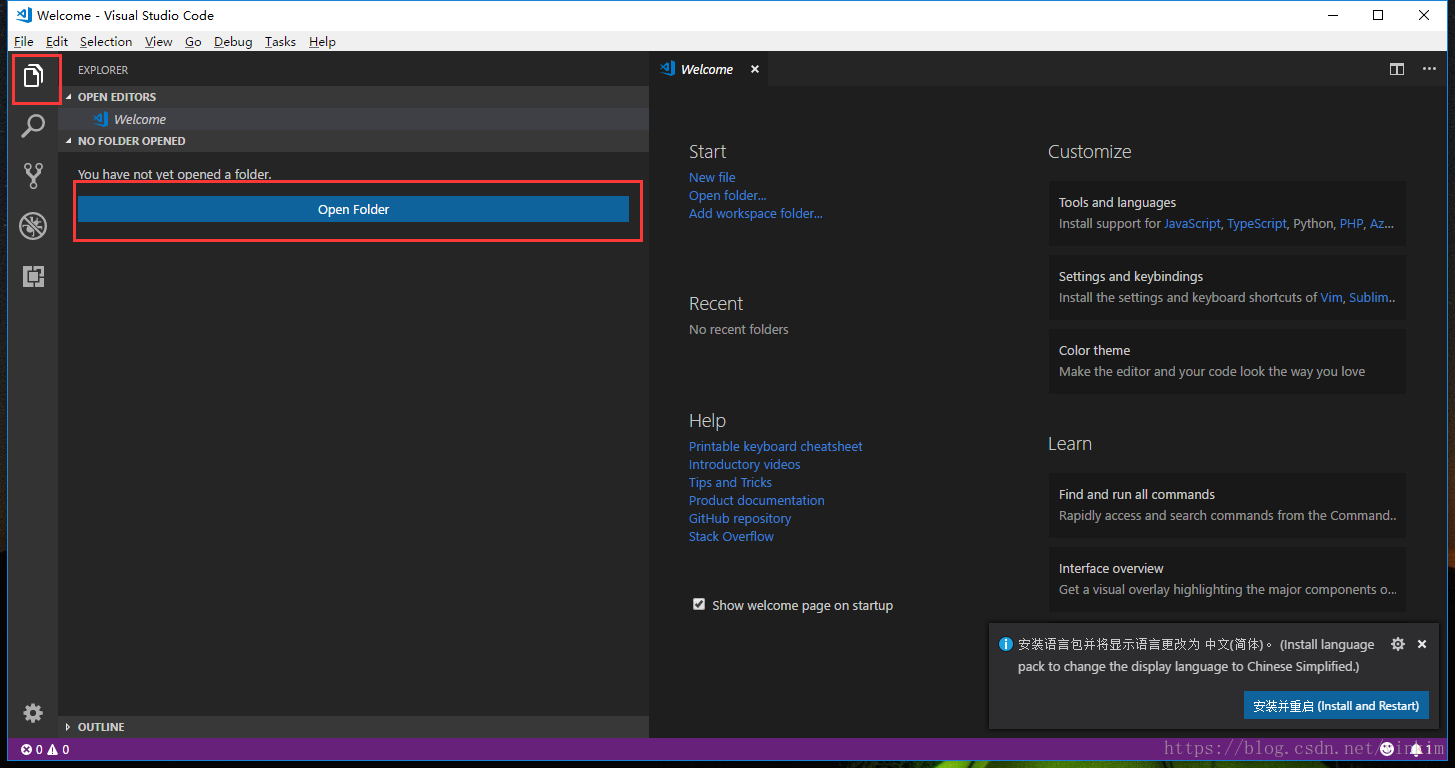
Task: Expand the Outline section
Action: (x=68, y=727)
